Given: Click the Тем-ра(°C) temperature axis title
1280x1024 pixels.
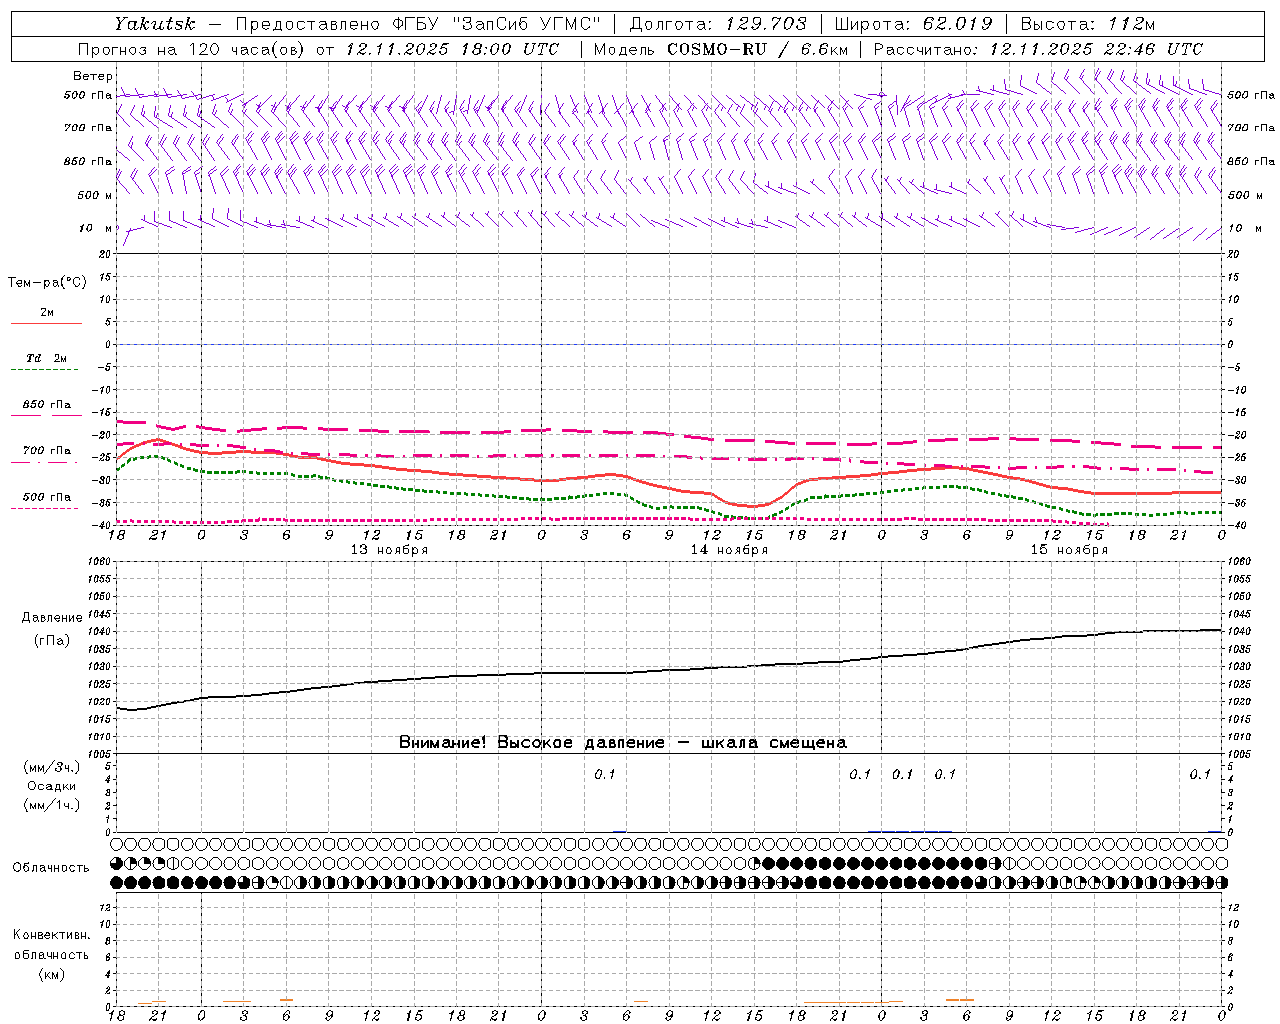Looking at the screenshot, I should (x=47, y=282).
